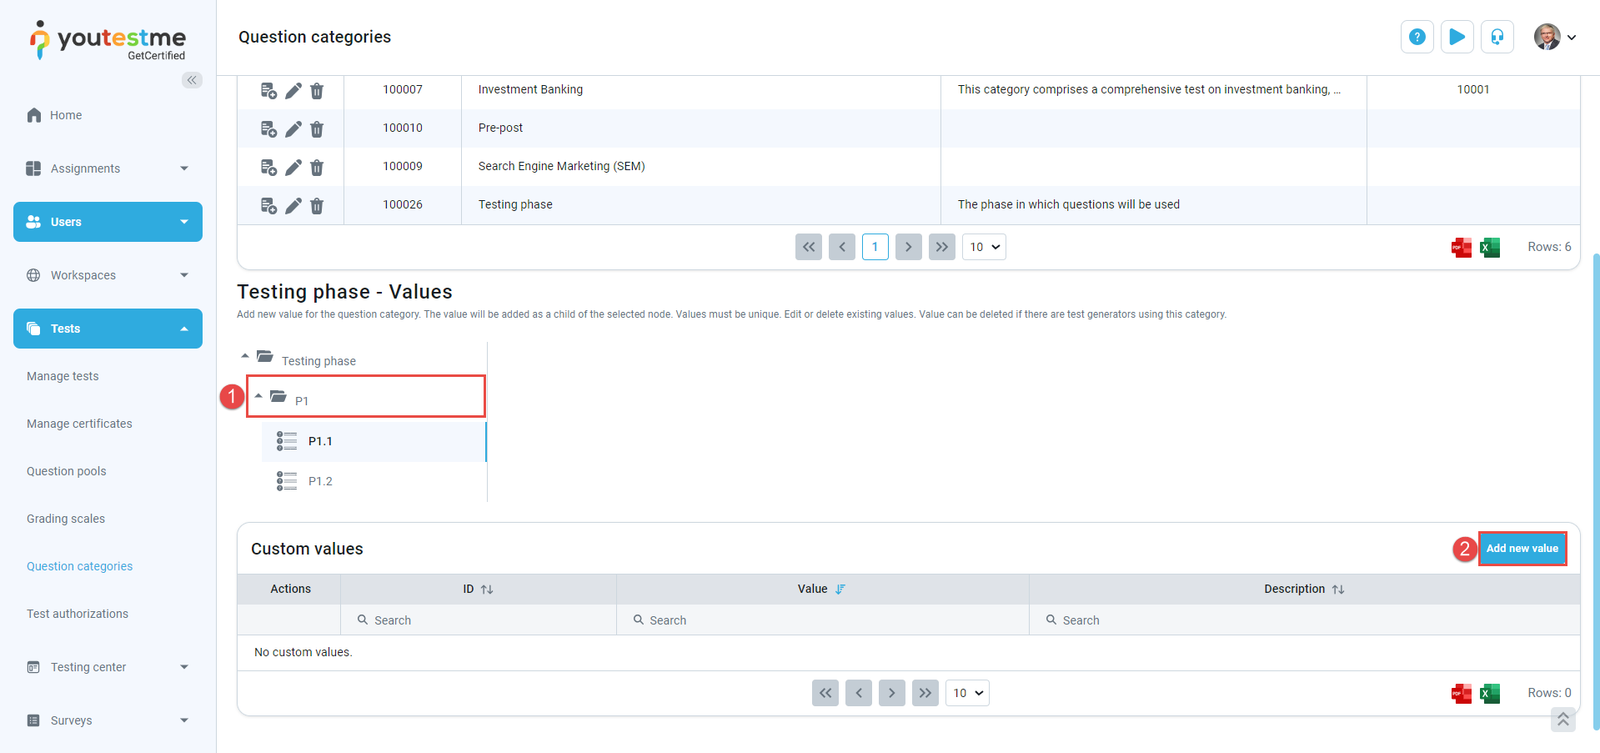1600x753 pixels.
Task: Click the video play tutorial icon
Action: tap(1457, 37)
